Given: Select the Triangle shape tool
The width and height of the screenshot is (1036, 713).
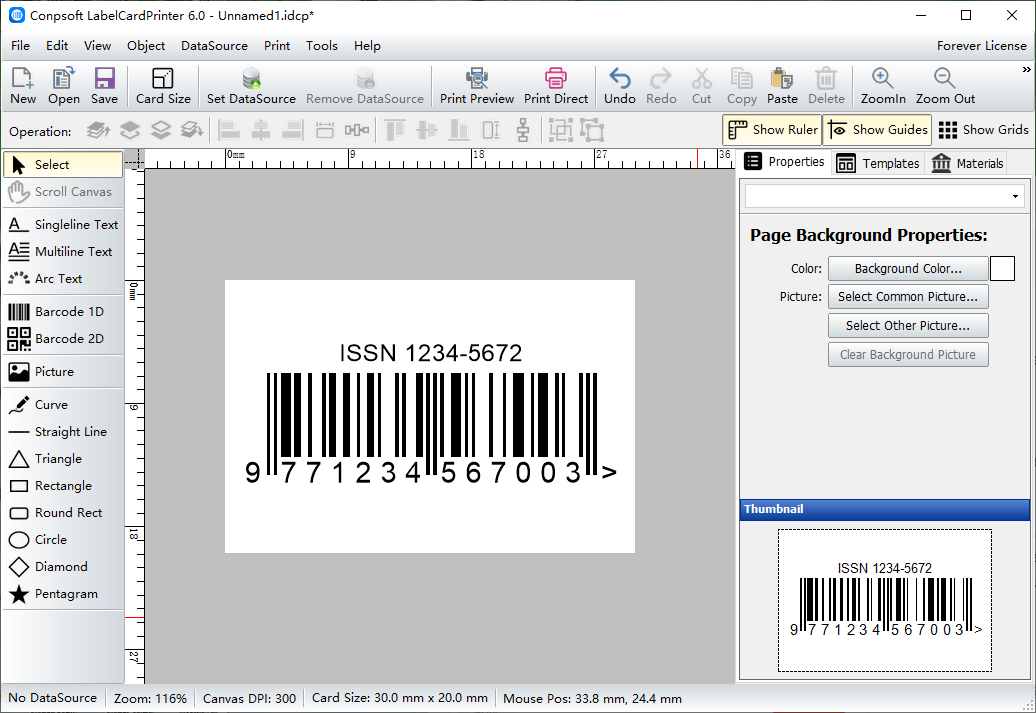Looking at the screenshot, I should [63, 459].
